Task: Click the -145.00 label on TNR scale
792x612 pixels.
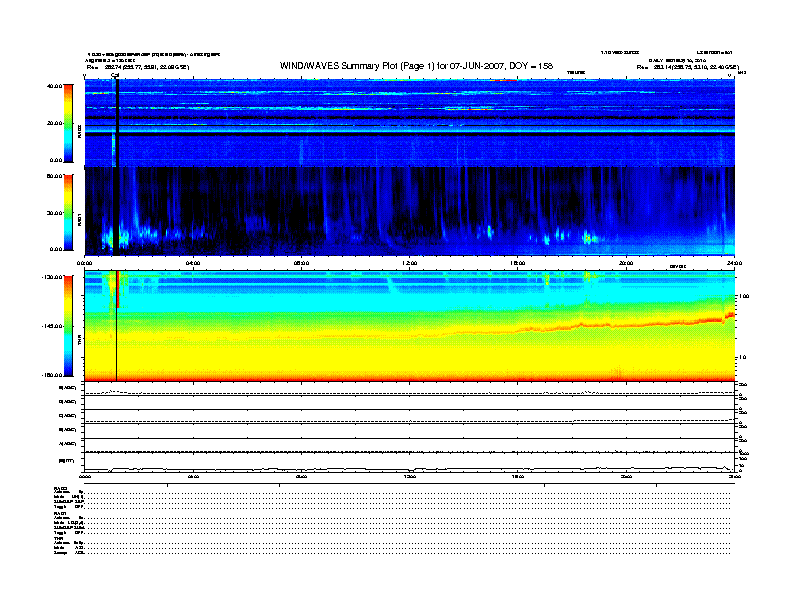Action: 52,326
